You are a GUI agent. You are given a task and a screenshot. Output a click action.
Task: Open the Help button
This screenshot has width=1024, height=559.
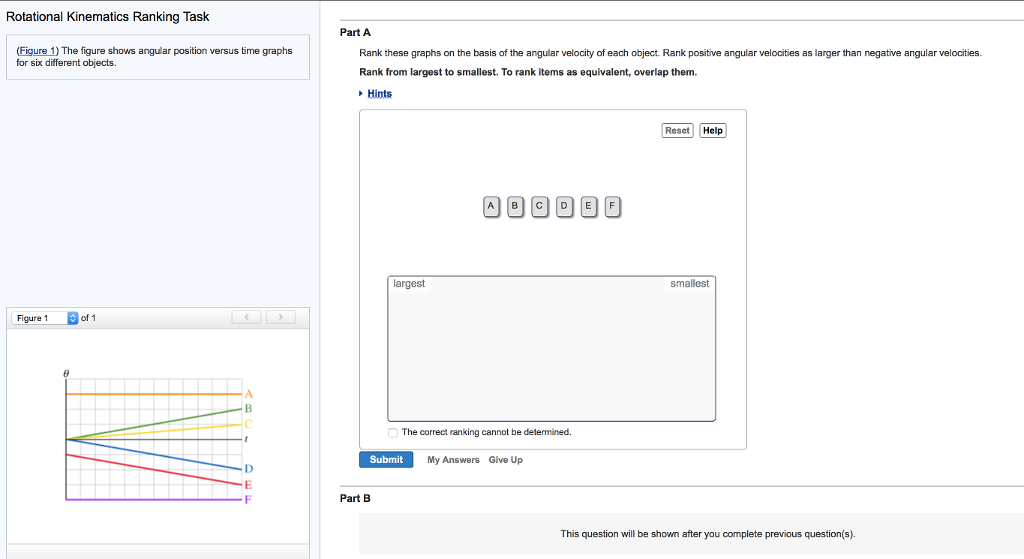[713, 131]
